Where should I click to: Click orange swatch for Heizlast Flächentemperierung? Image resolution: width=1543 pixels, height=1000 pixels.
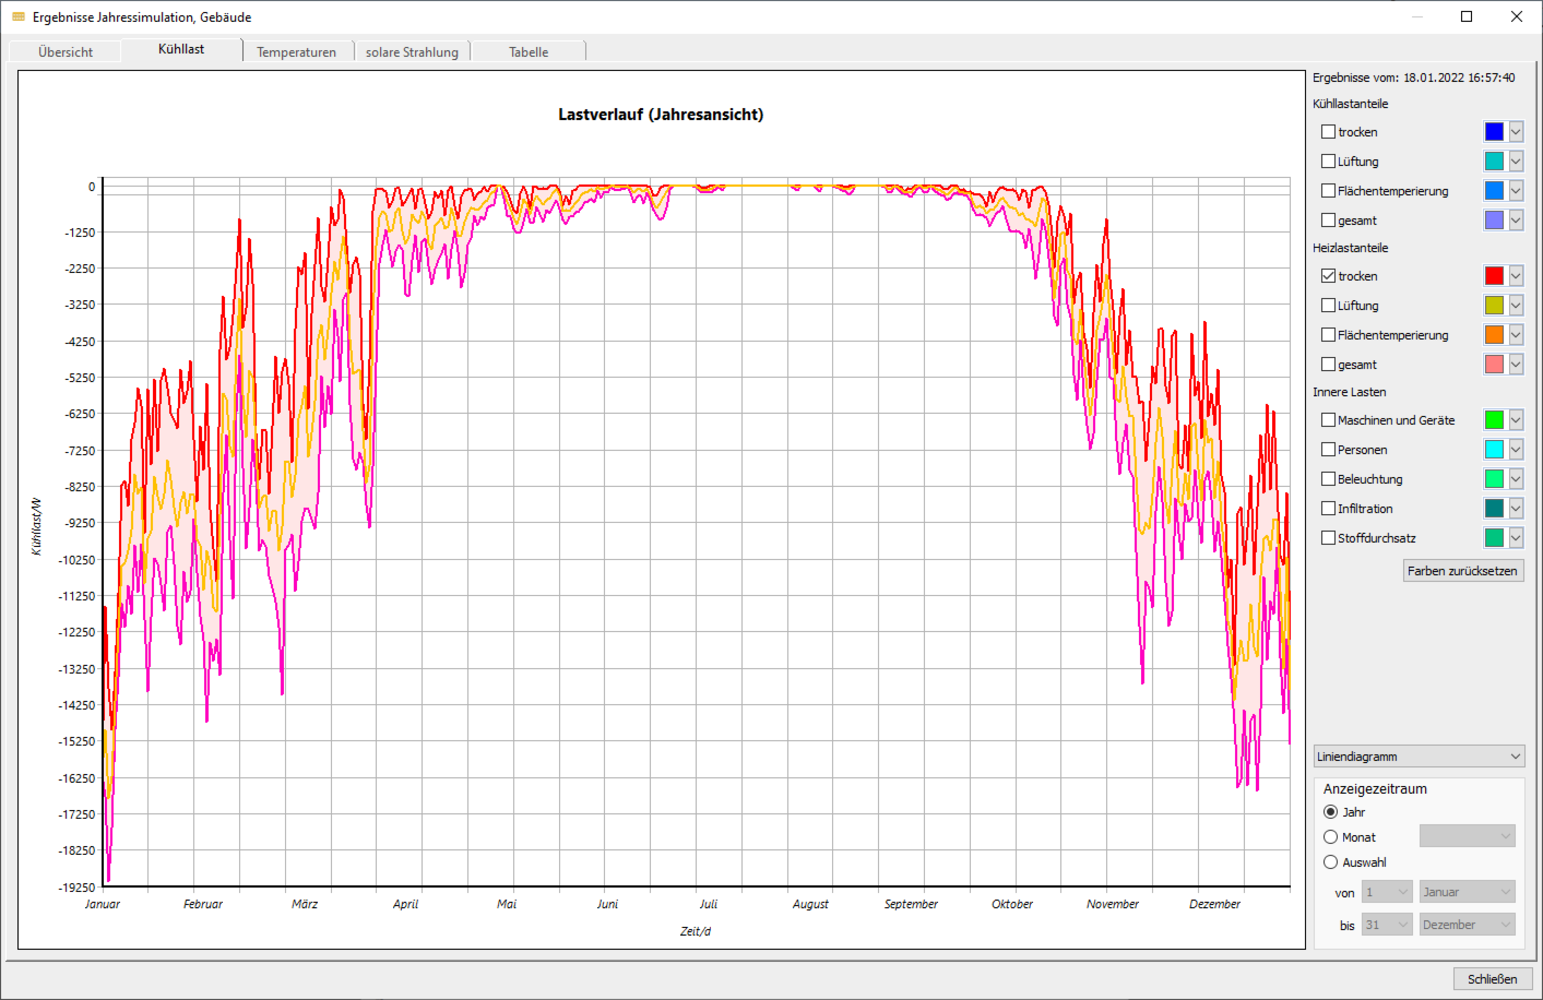(1494, 335)
